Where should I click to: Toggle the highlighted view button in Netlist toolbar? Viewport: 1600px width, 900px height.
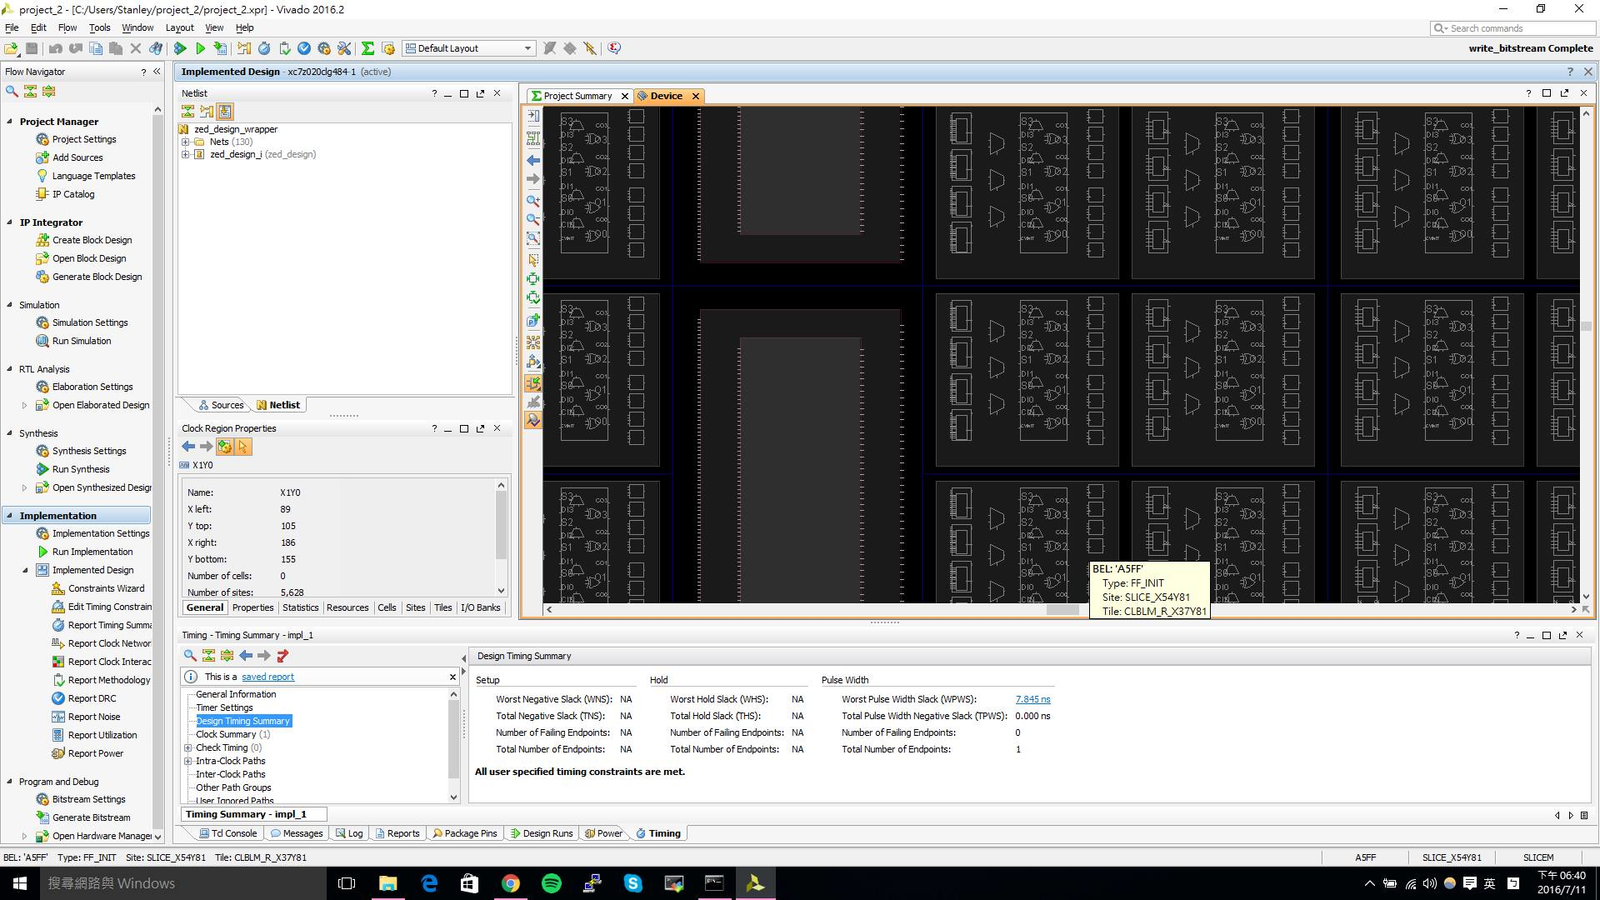225,111
